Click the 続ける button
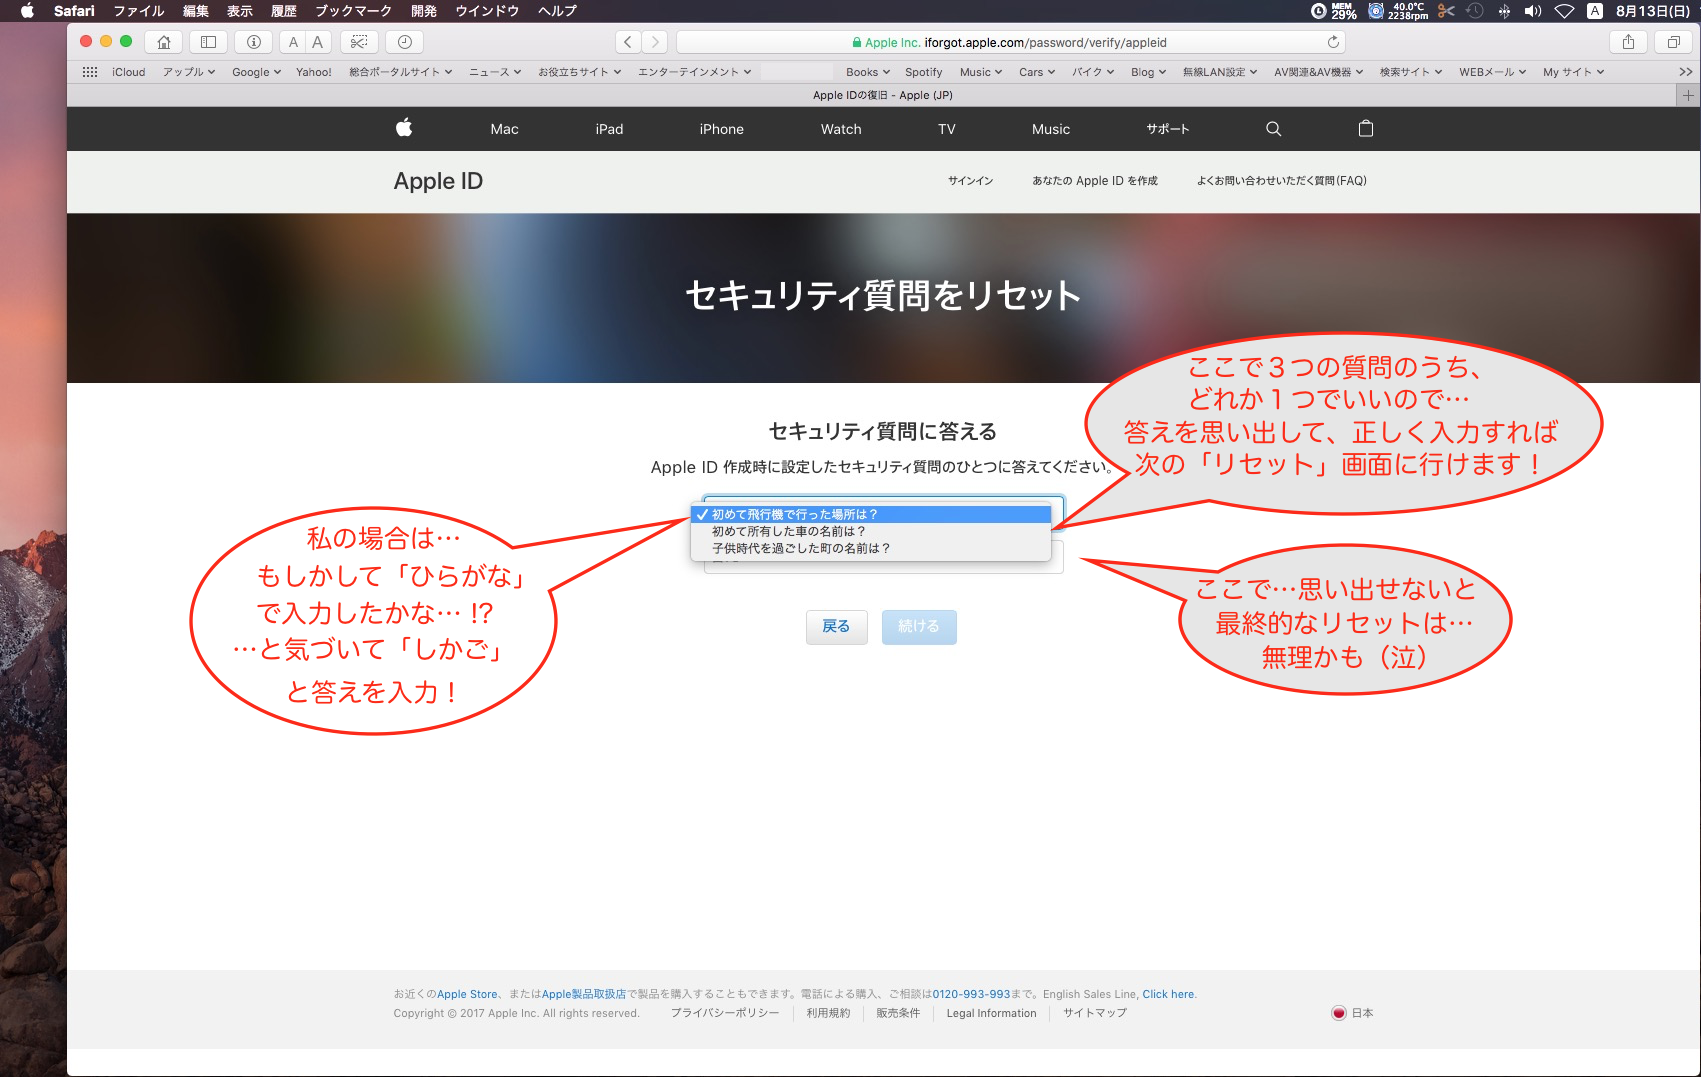1701x1077 pixels. click(x=919, y=627)
